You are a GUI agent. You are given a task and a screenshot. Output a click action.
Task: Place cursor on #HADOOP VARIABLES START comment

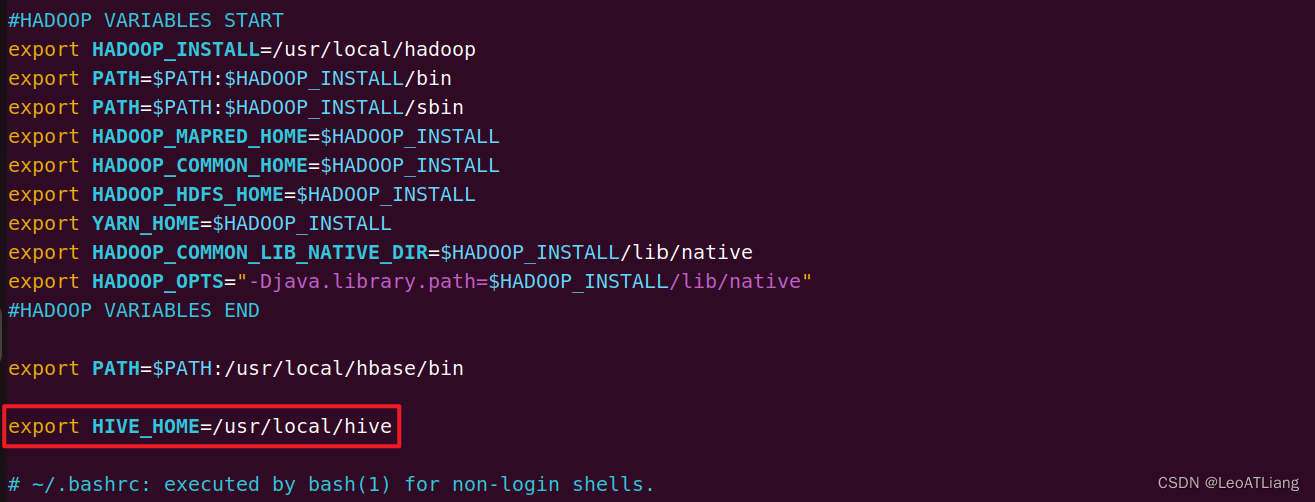click(146, 20)
